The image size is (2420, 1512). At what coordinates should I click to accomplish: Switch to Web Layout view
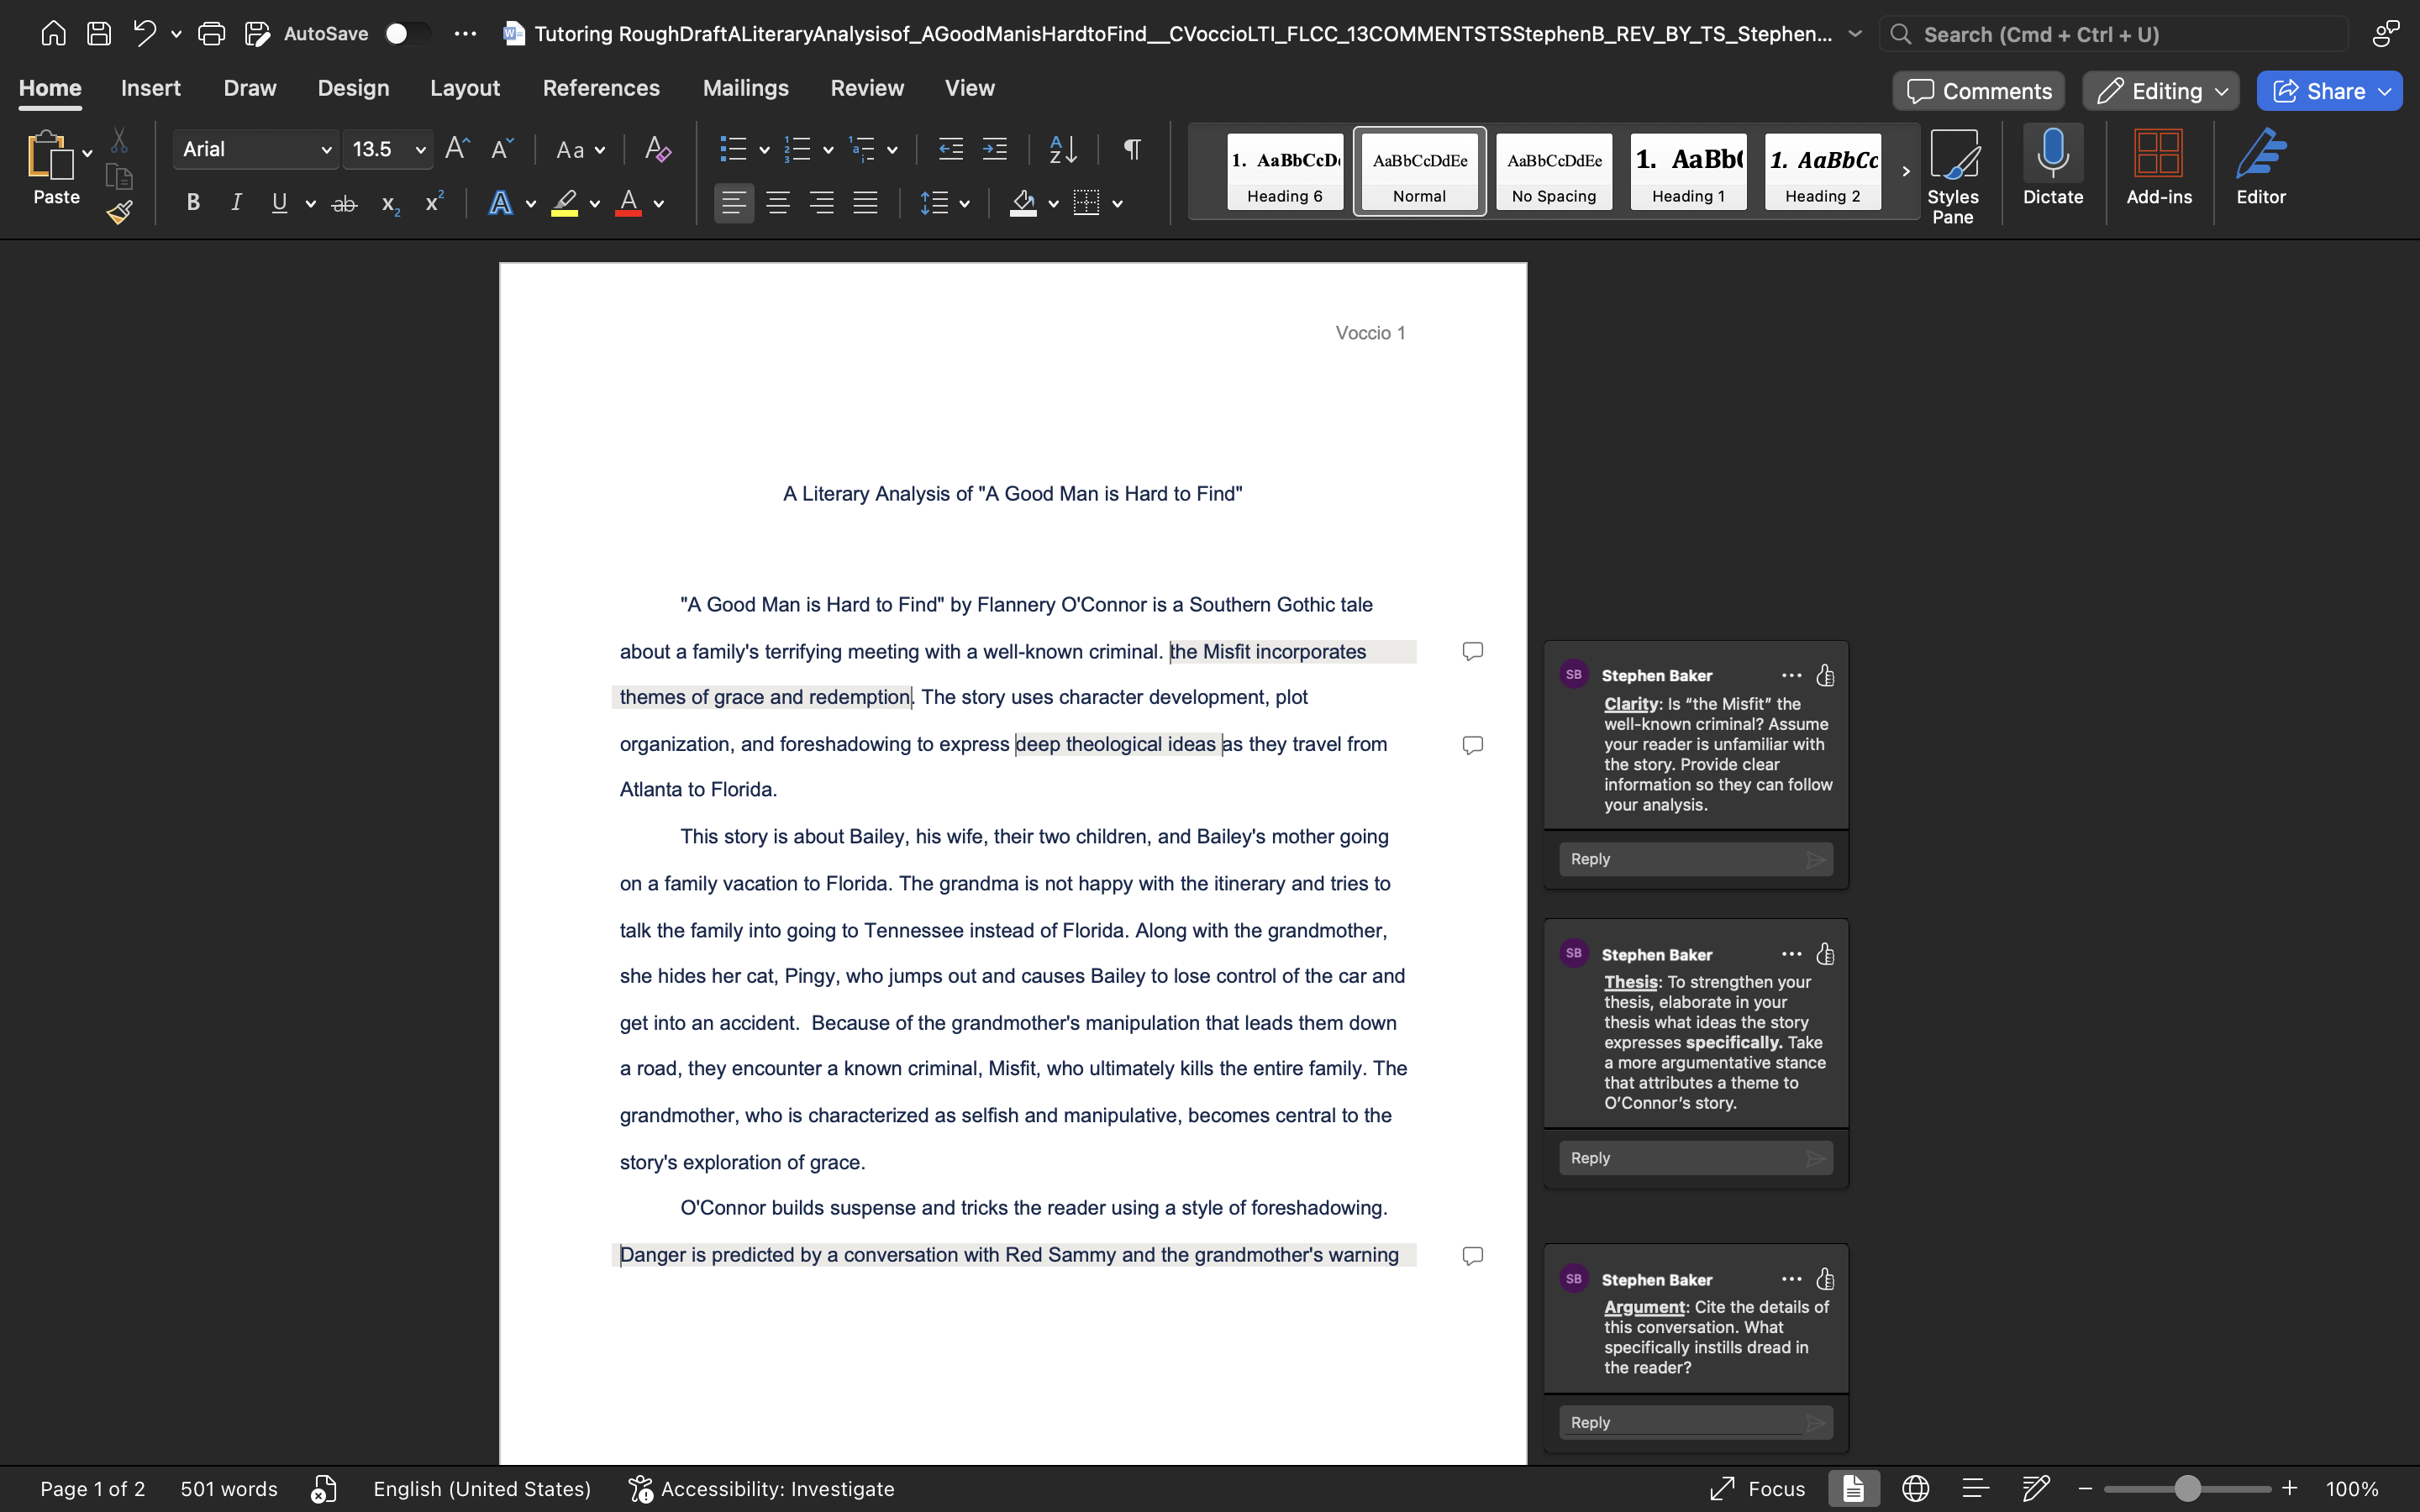coord(1915,1488)
